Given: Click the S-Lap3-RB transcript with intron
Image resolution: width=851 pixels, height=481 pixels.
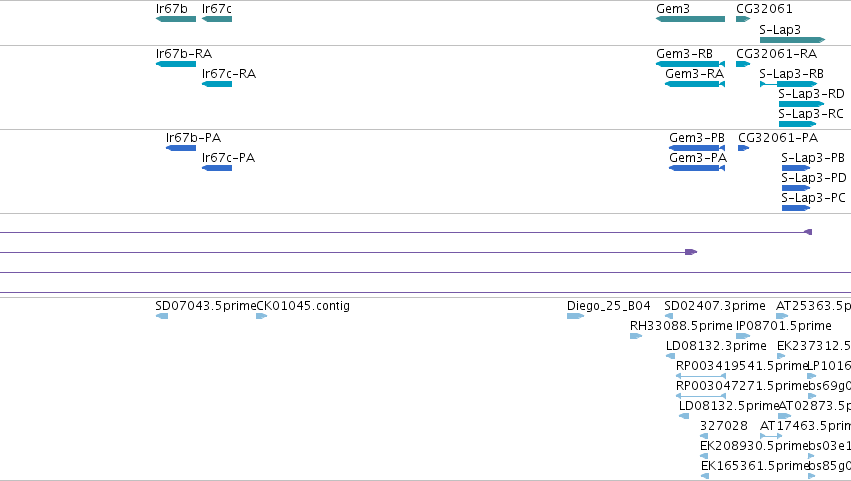Looking at the screenshot, I should click(x=789, y=84).
